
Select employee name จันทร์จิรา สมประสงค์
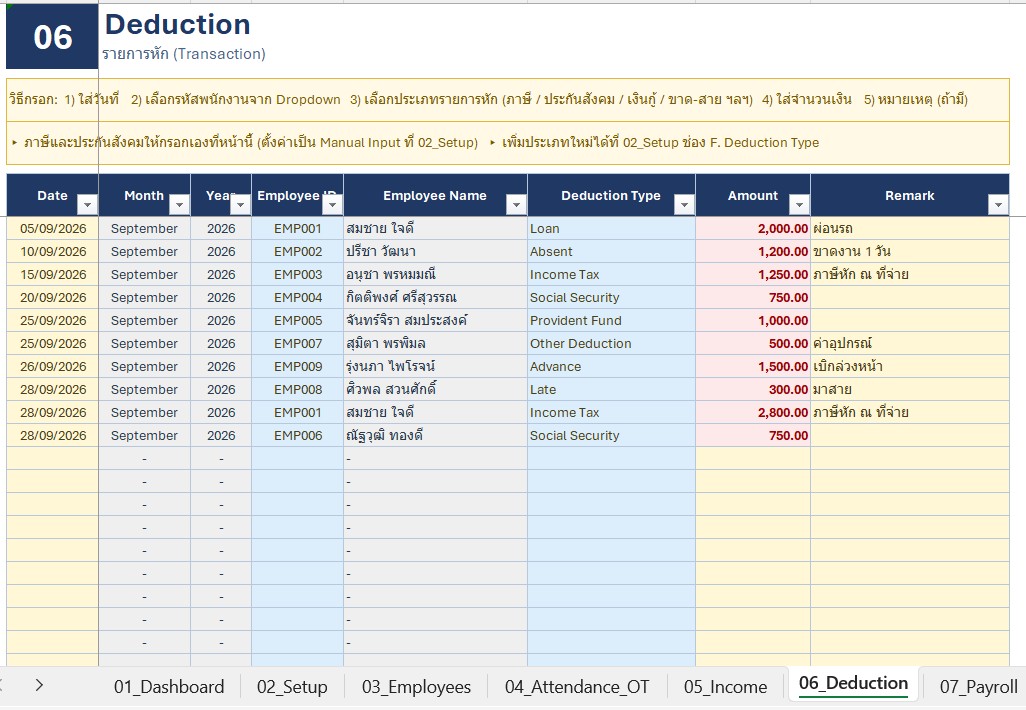tap(435, 321)
